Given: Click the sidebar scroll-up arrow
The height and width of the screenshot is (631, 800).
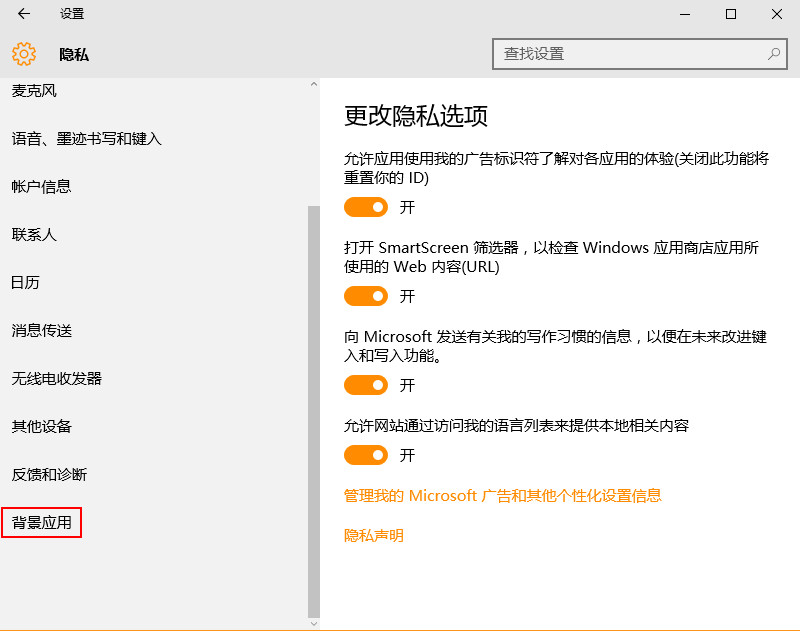Looking at the screenshot, I should 314,84.
